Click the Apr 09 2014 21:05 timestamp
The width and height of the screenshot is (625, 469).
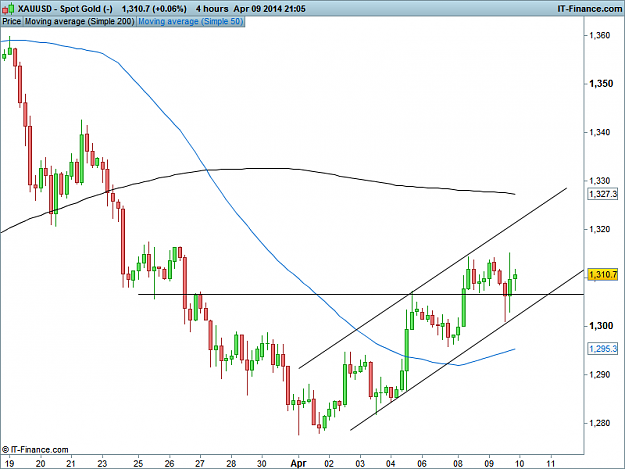coord(269,8)
